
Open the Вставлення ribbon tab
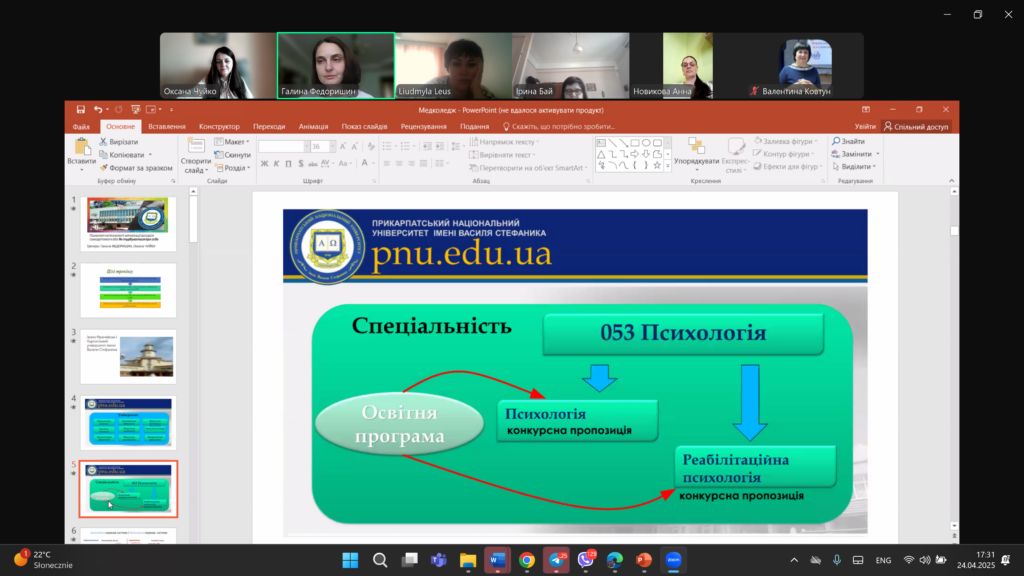(x=167, y=127)
